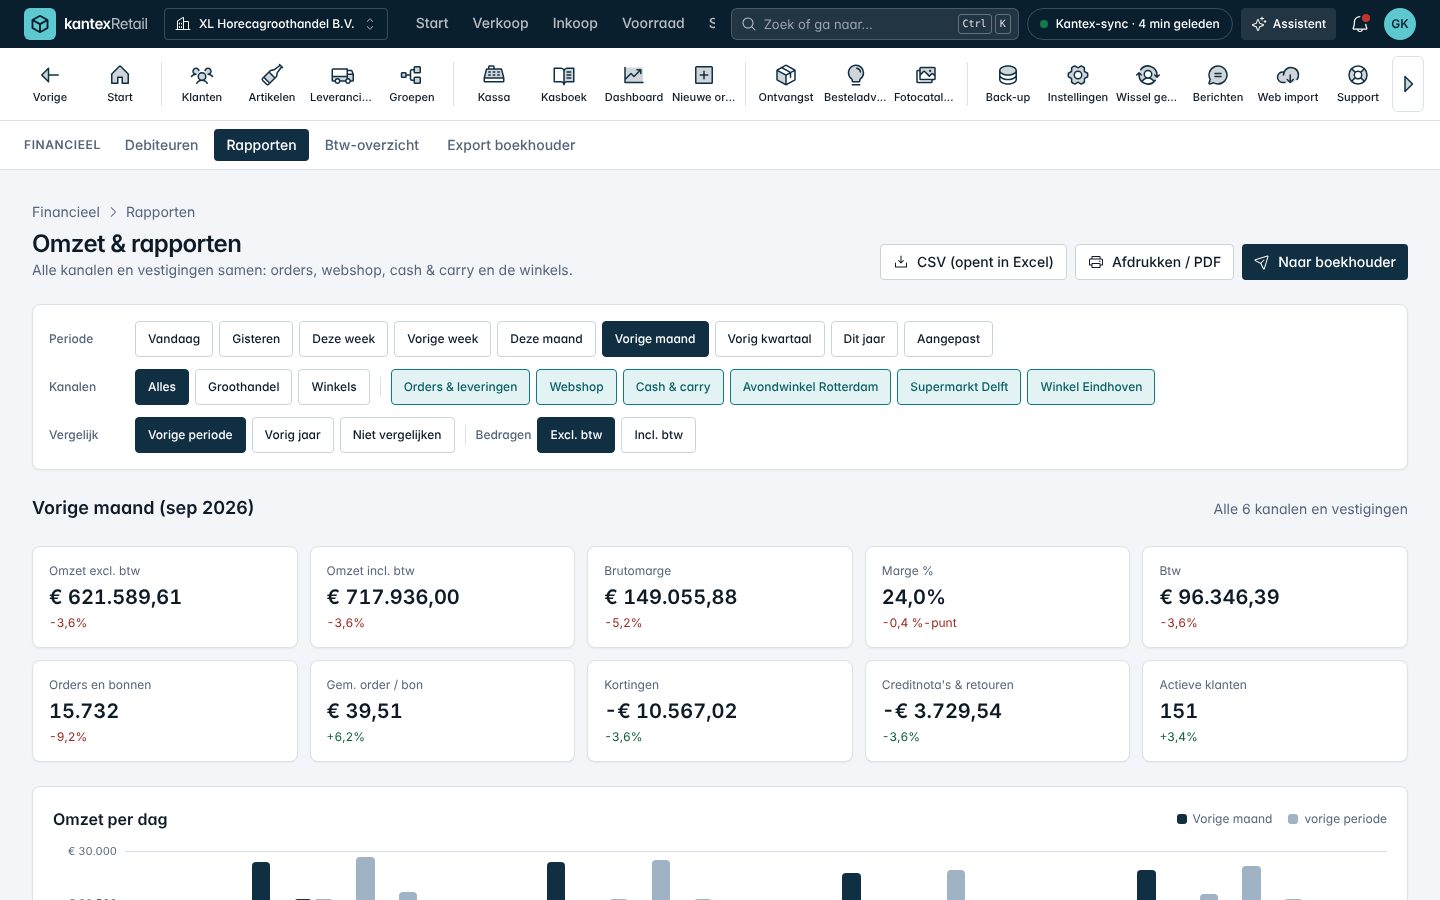Click the Financieel breadcrumb link
The image size is (1440, 900).
[66, 212]
